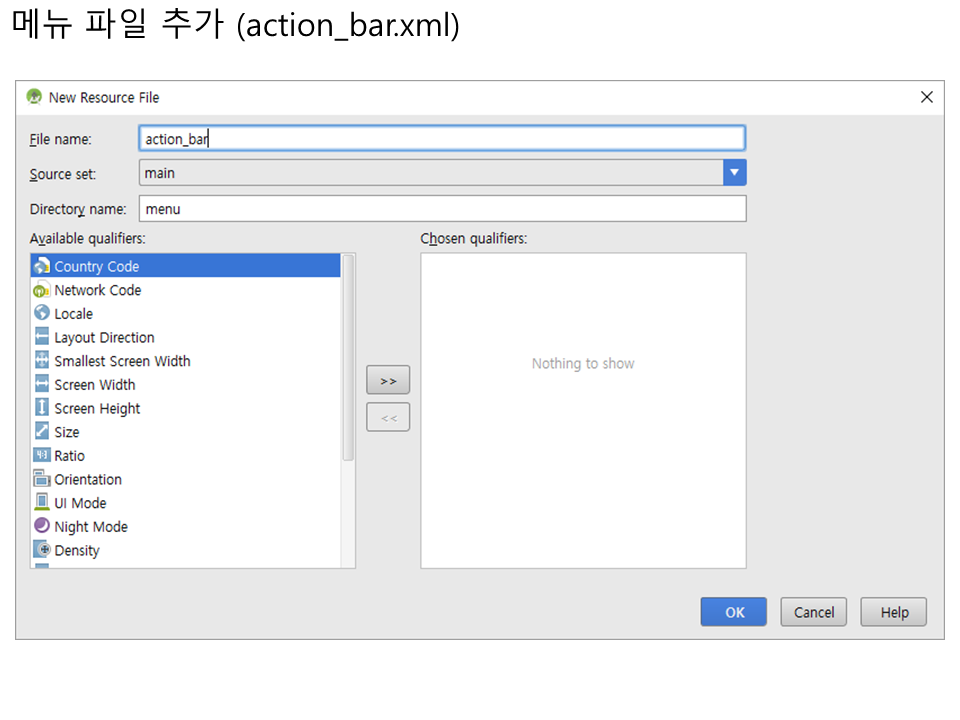Click the Cancel button
The height and width of the screenshot is (720, 960).
(x=814, y=612)
